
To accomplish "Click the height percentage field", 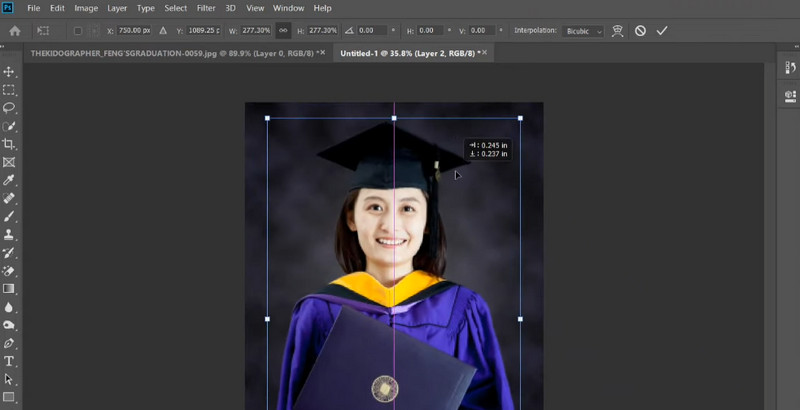I will (x=322, y=31).
